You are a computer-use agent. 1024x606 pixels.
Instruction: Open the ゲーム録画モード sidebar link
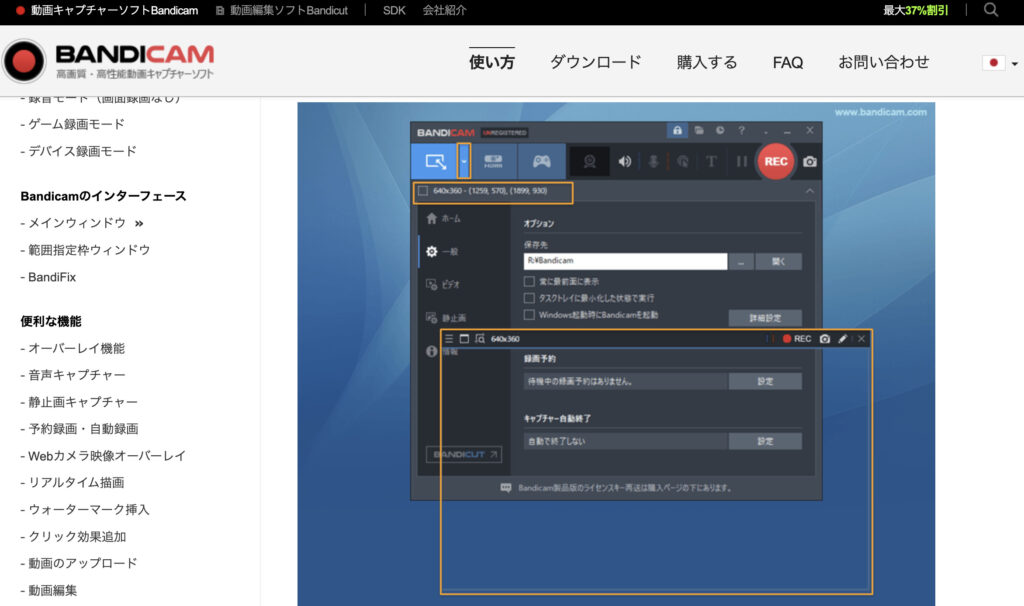[x=76, y=124]
